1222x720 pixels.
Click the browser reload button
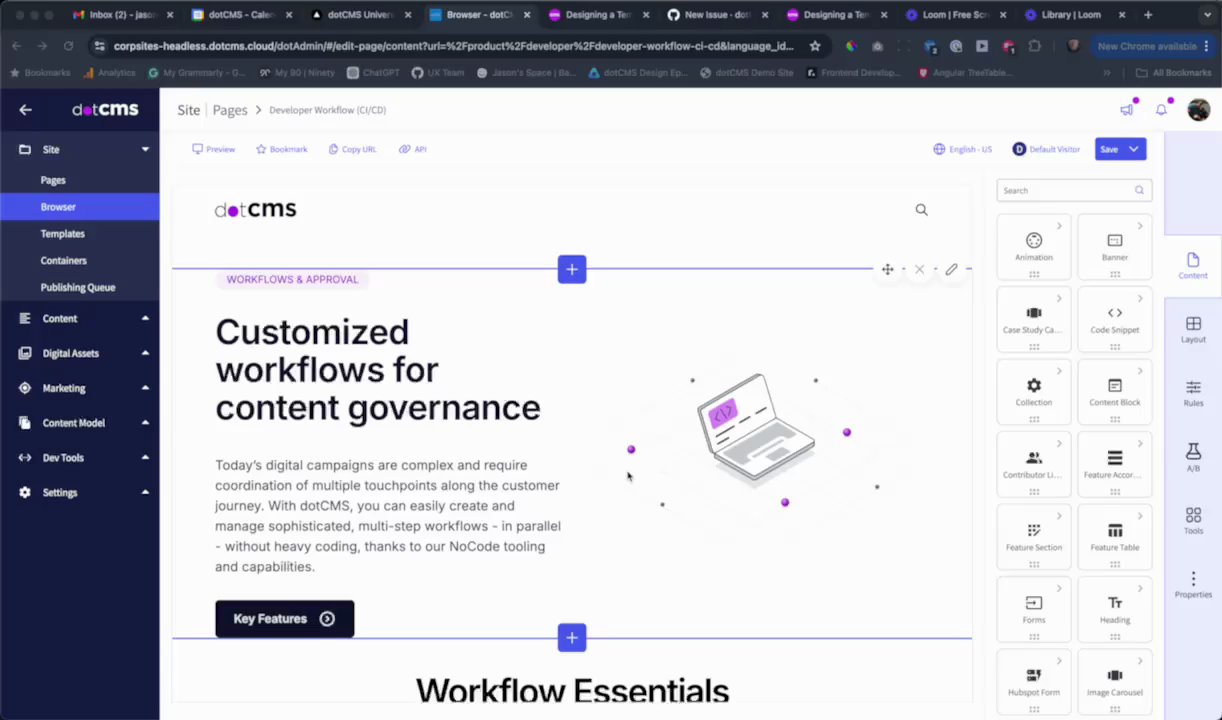(69, 46)
